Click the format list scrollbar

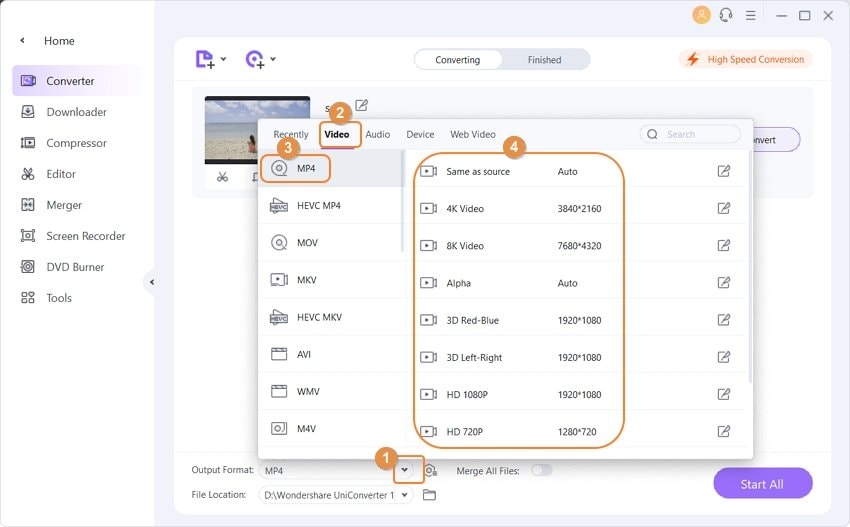[402, 202]
